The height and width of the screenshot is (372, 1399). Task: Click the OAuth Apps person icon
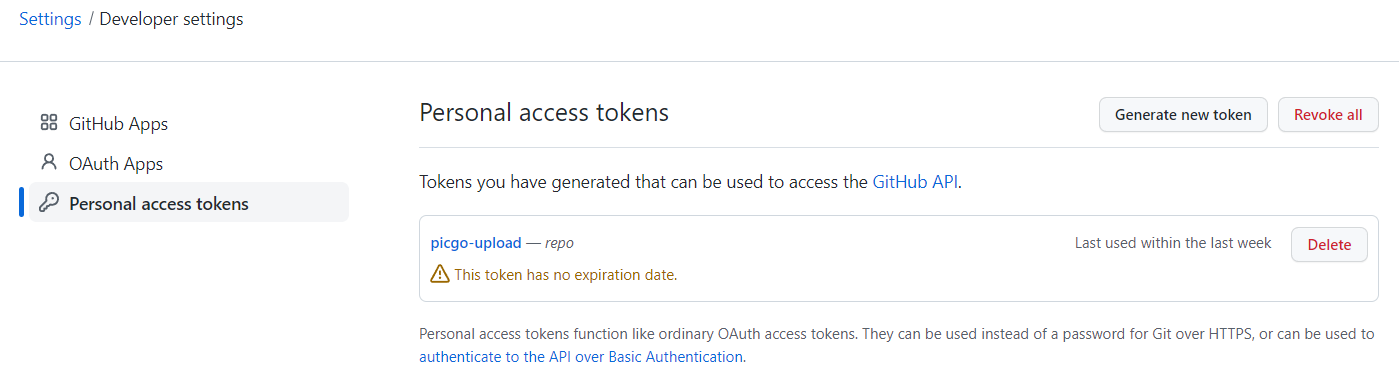(48, 162)
